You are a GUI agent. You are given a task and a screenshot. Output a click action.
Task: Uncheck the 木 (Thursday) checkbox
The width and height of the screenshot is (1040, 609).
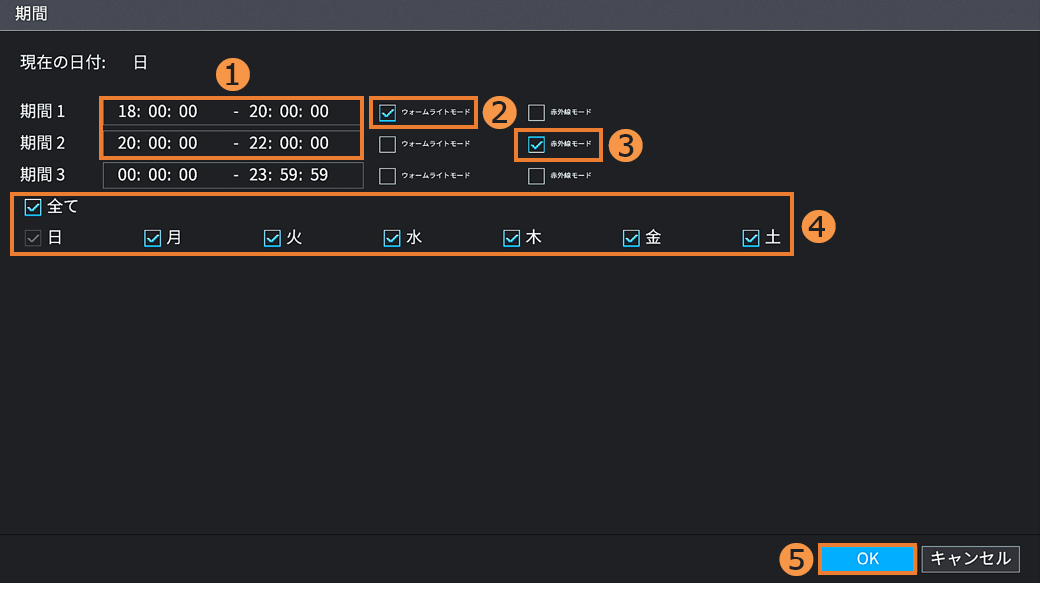[512, 238]
